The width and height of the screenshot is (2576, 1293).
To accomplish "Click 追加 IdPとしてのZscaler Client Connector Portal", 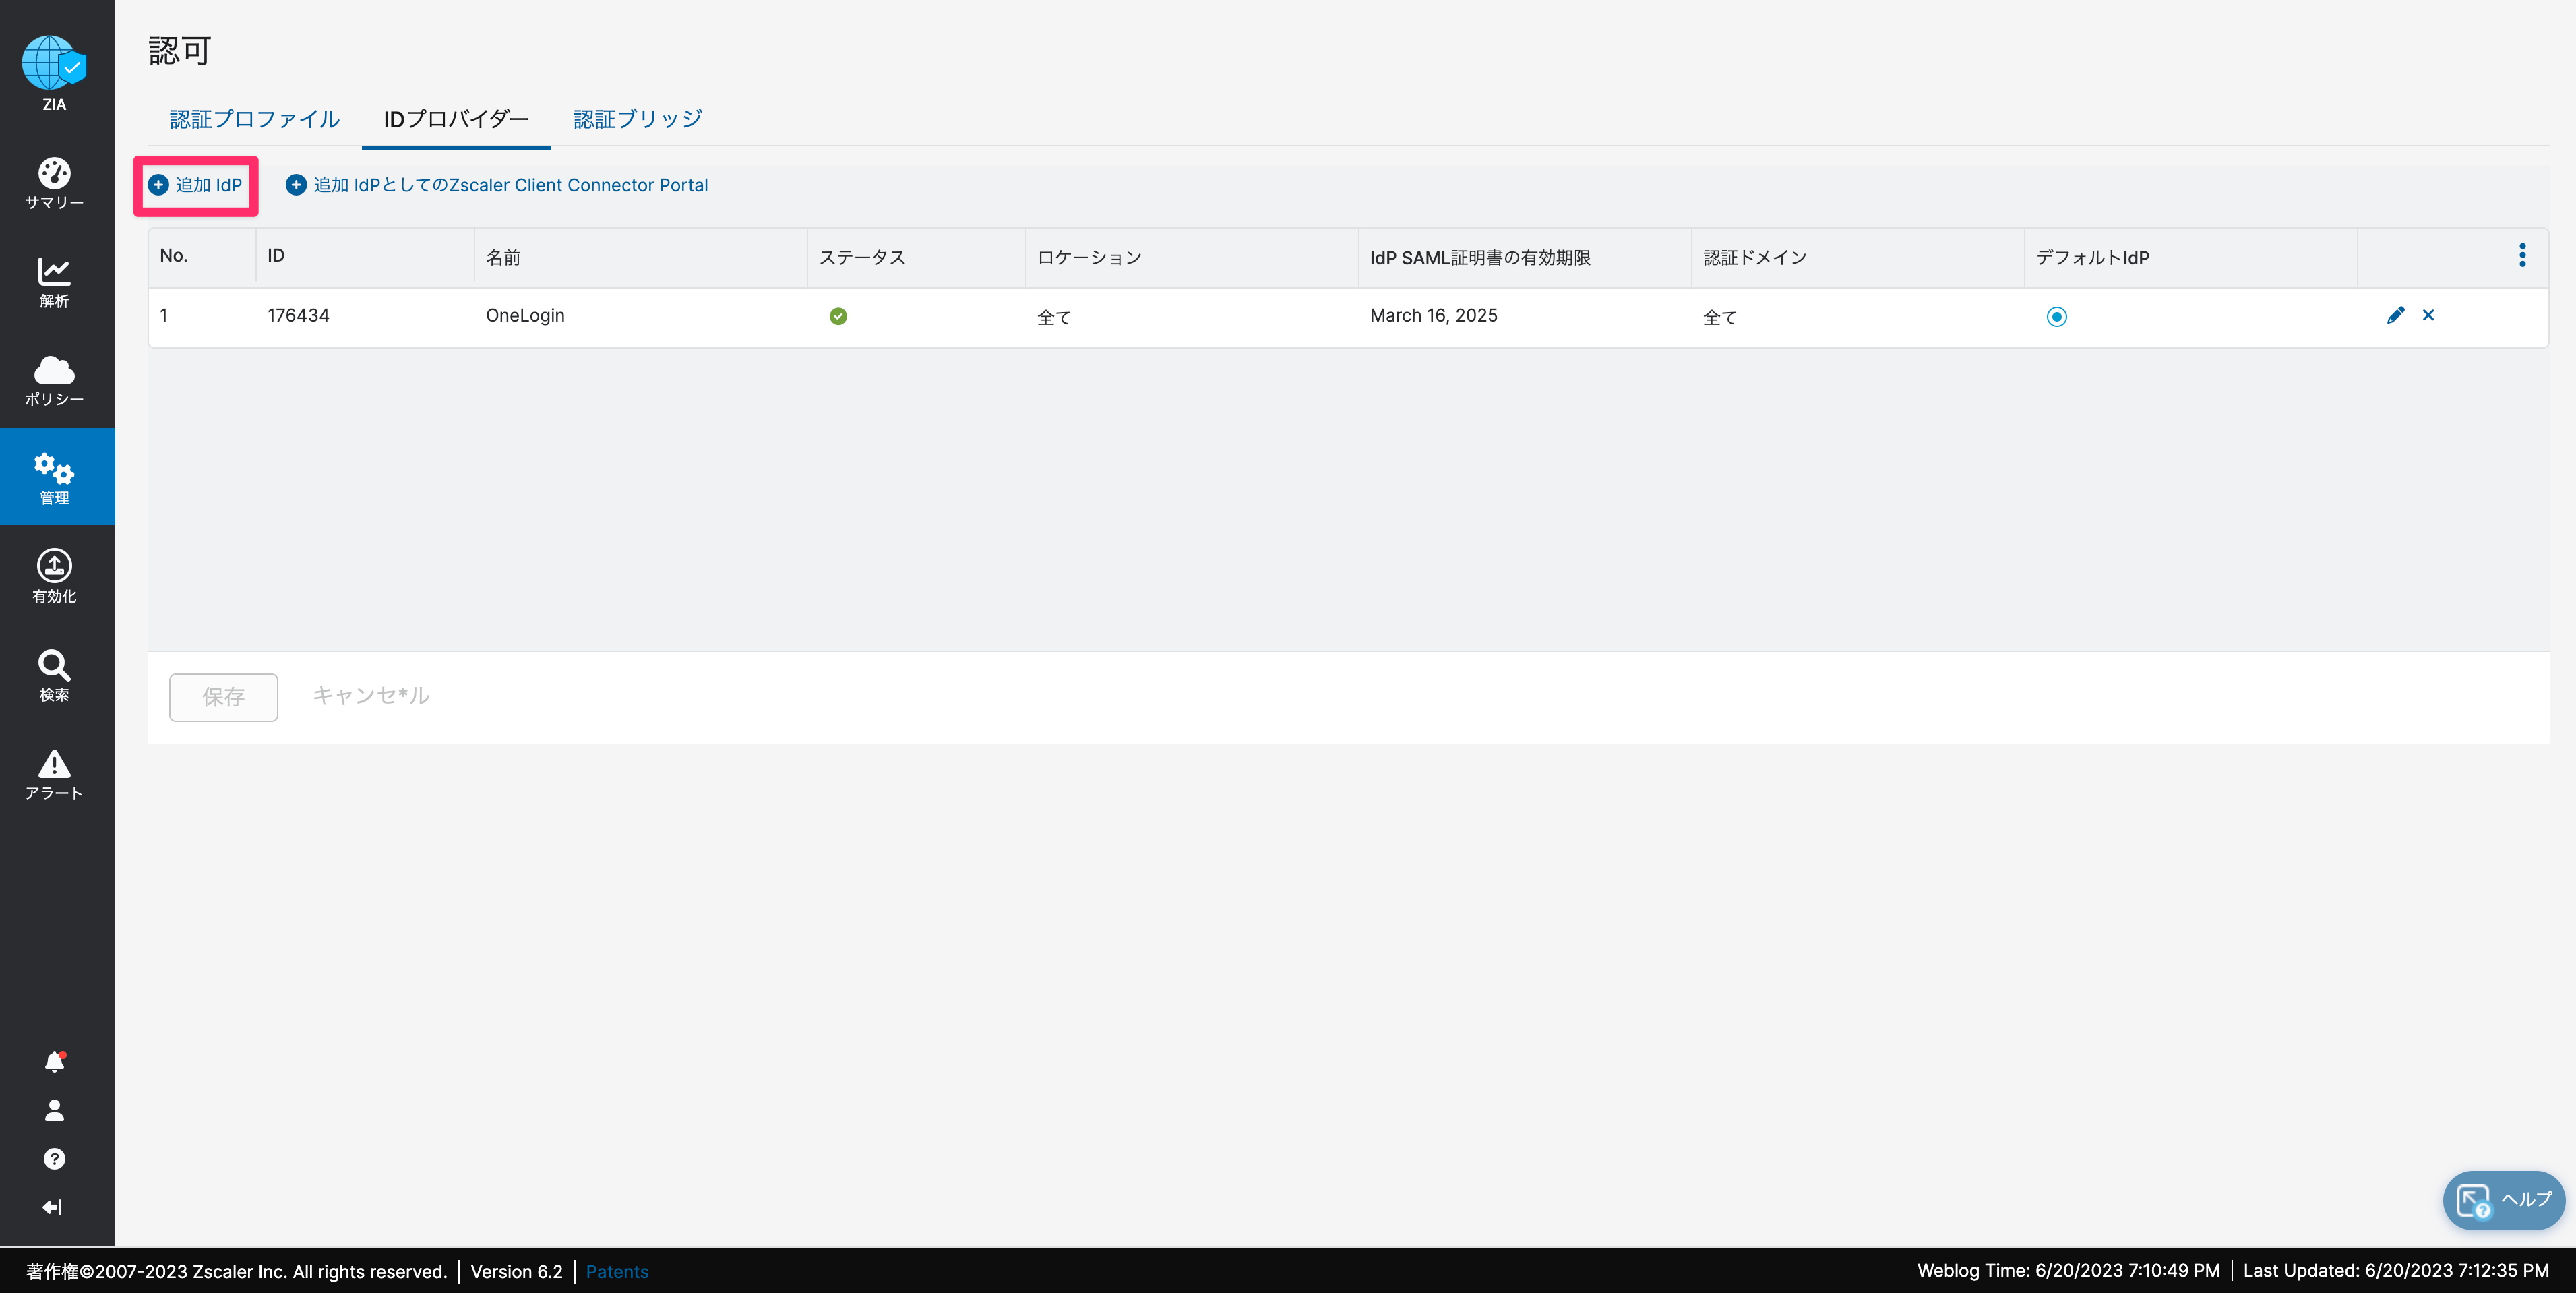I will pos(497,185).
